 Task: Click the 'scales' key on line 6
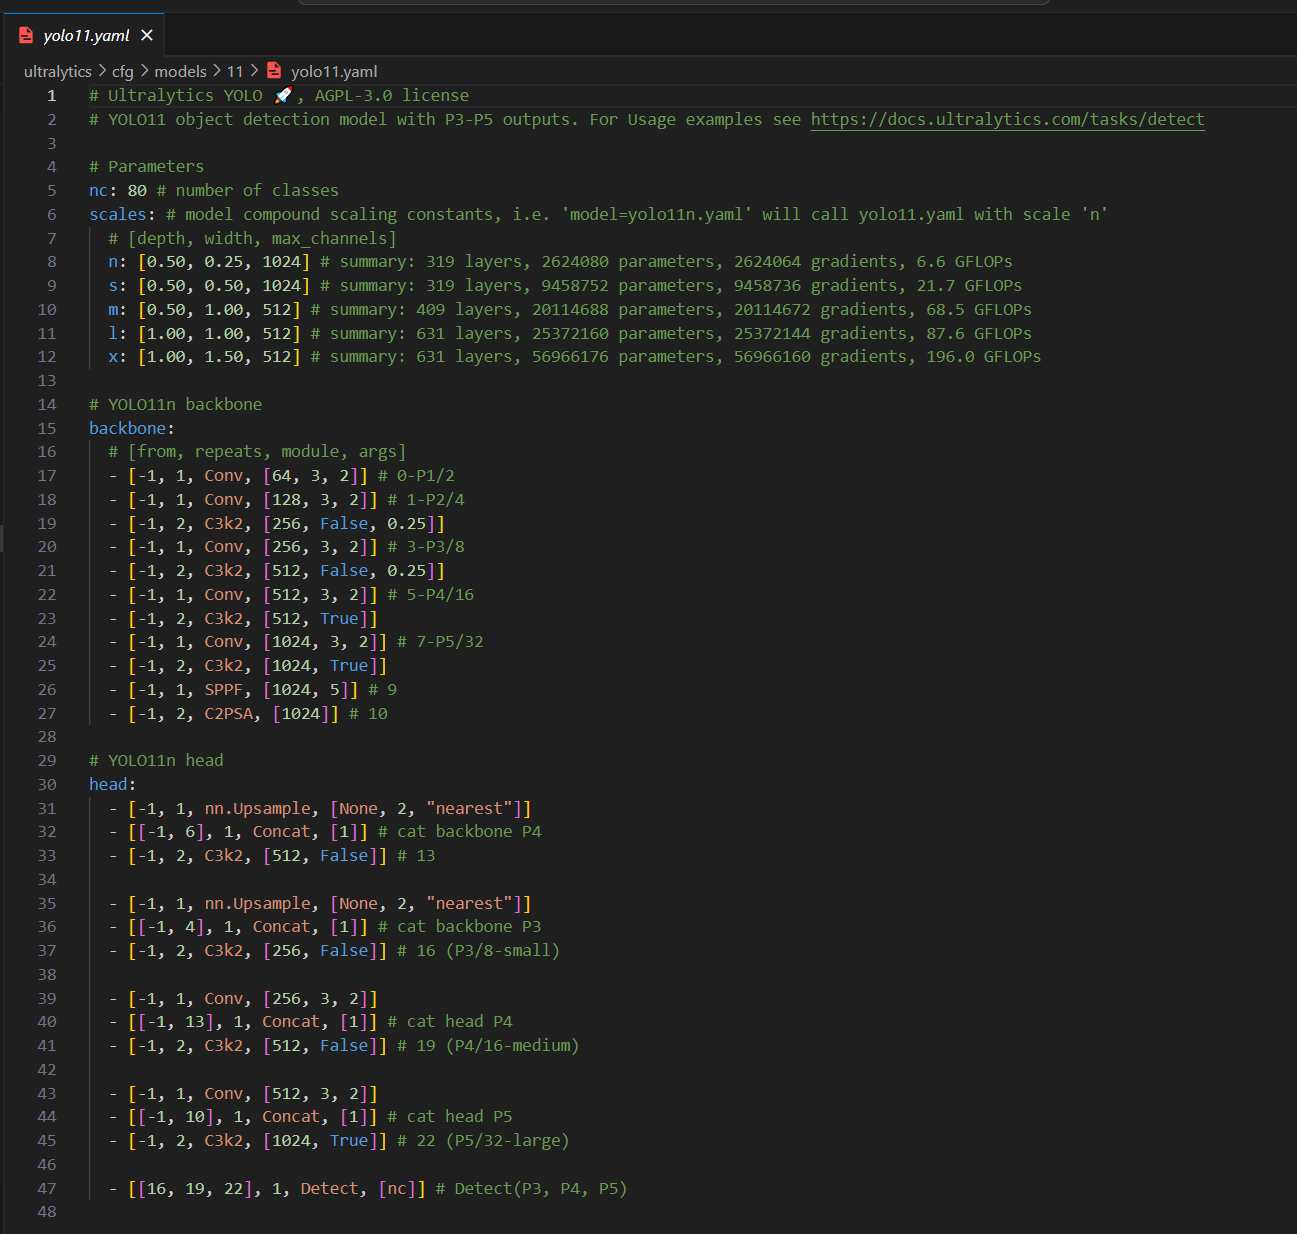(x=118, y=214)
